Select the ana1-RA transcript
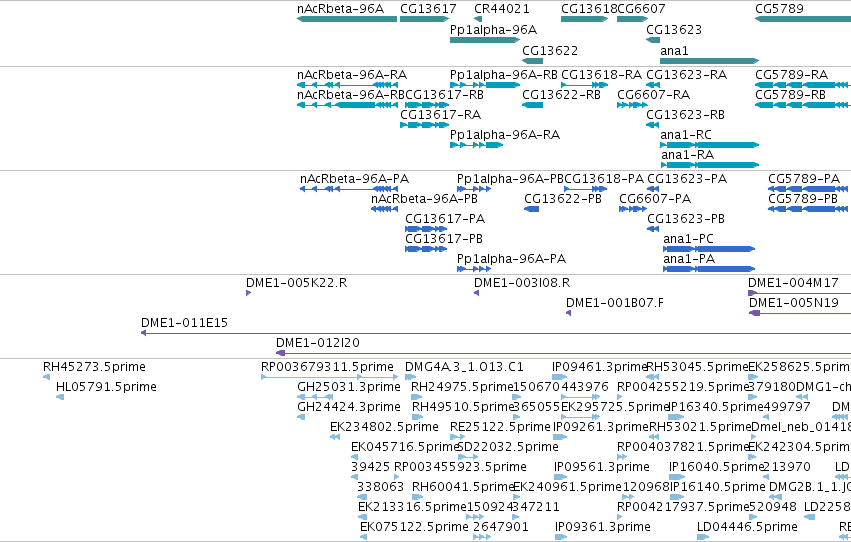Viewport: 851px width, 542px height. click(x=709, y=165)
